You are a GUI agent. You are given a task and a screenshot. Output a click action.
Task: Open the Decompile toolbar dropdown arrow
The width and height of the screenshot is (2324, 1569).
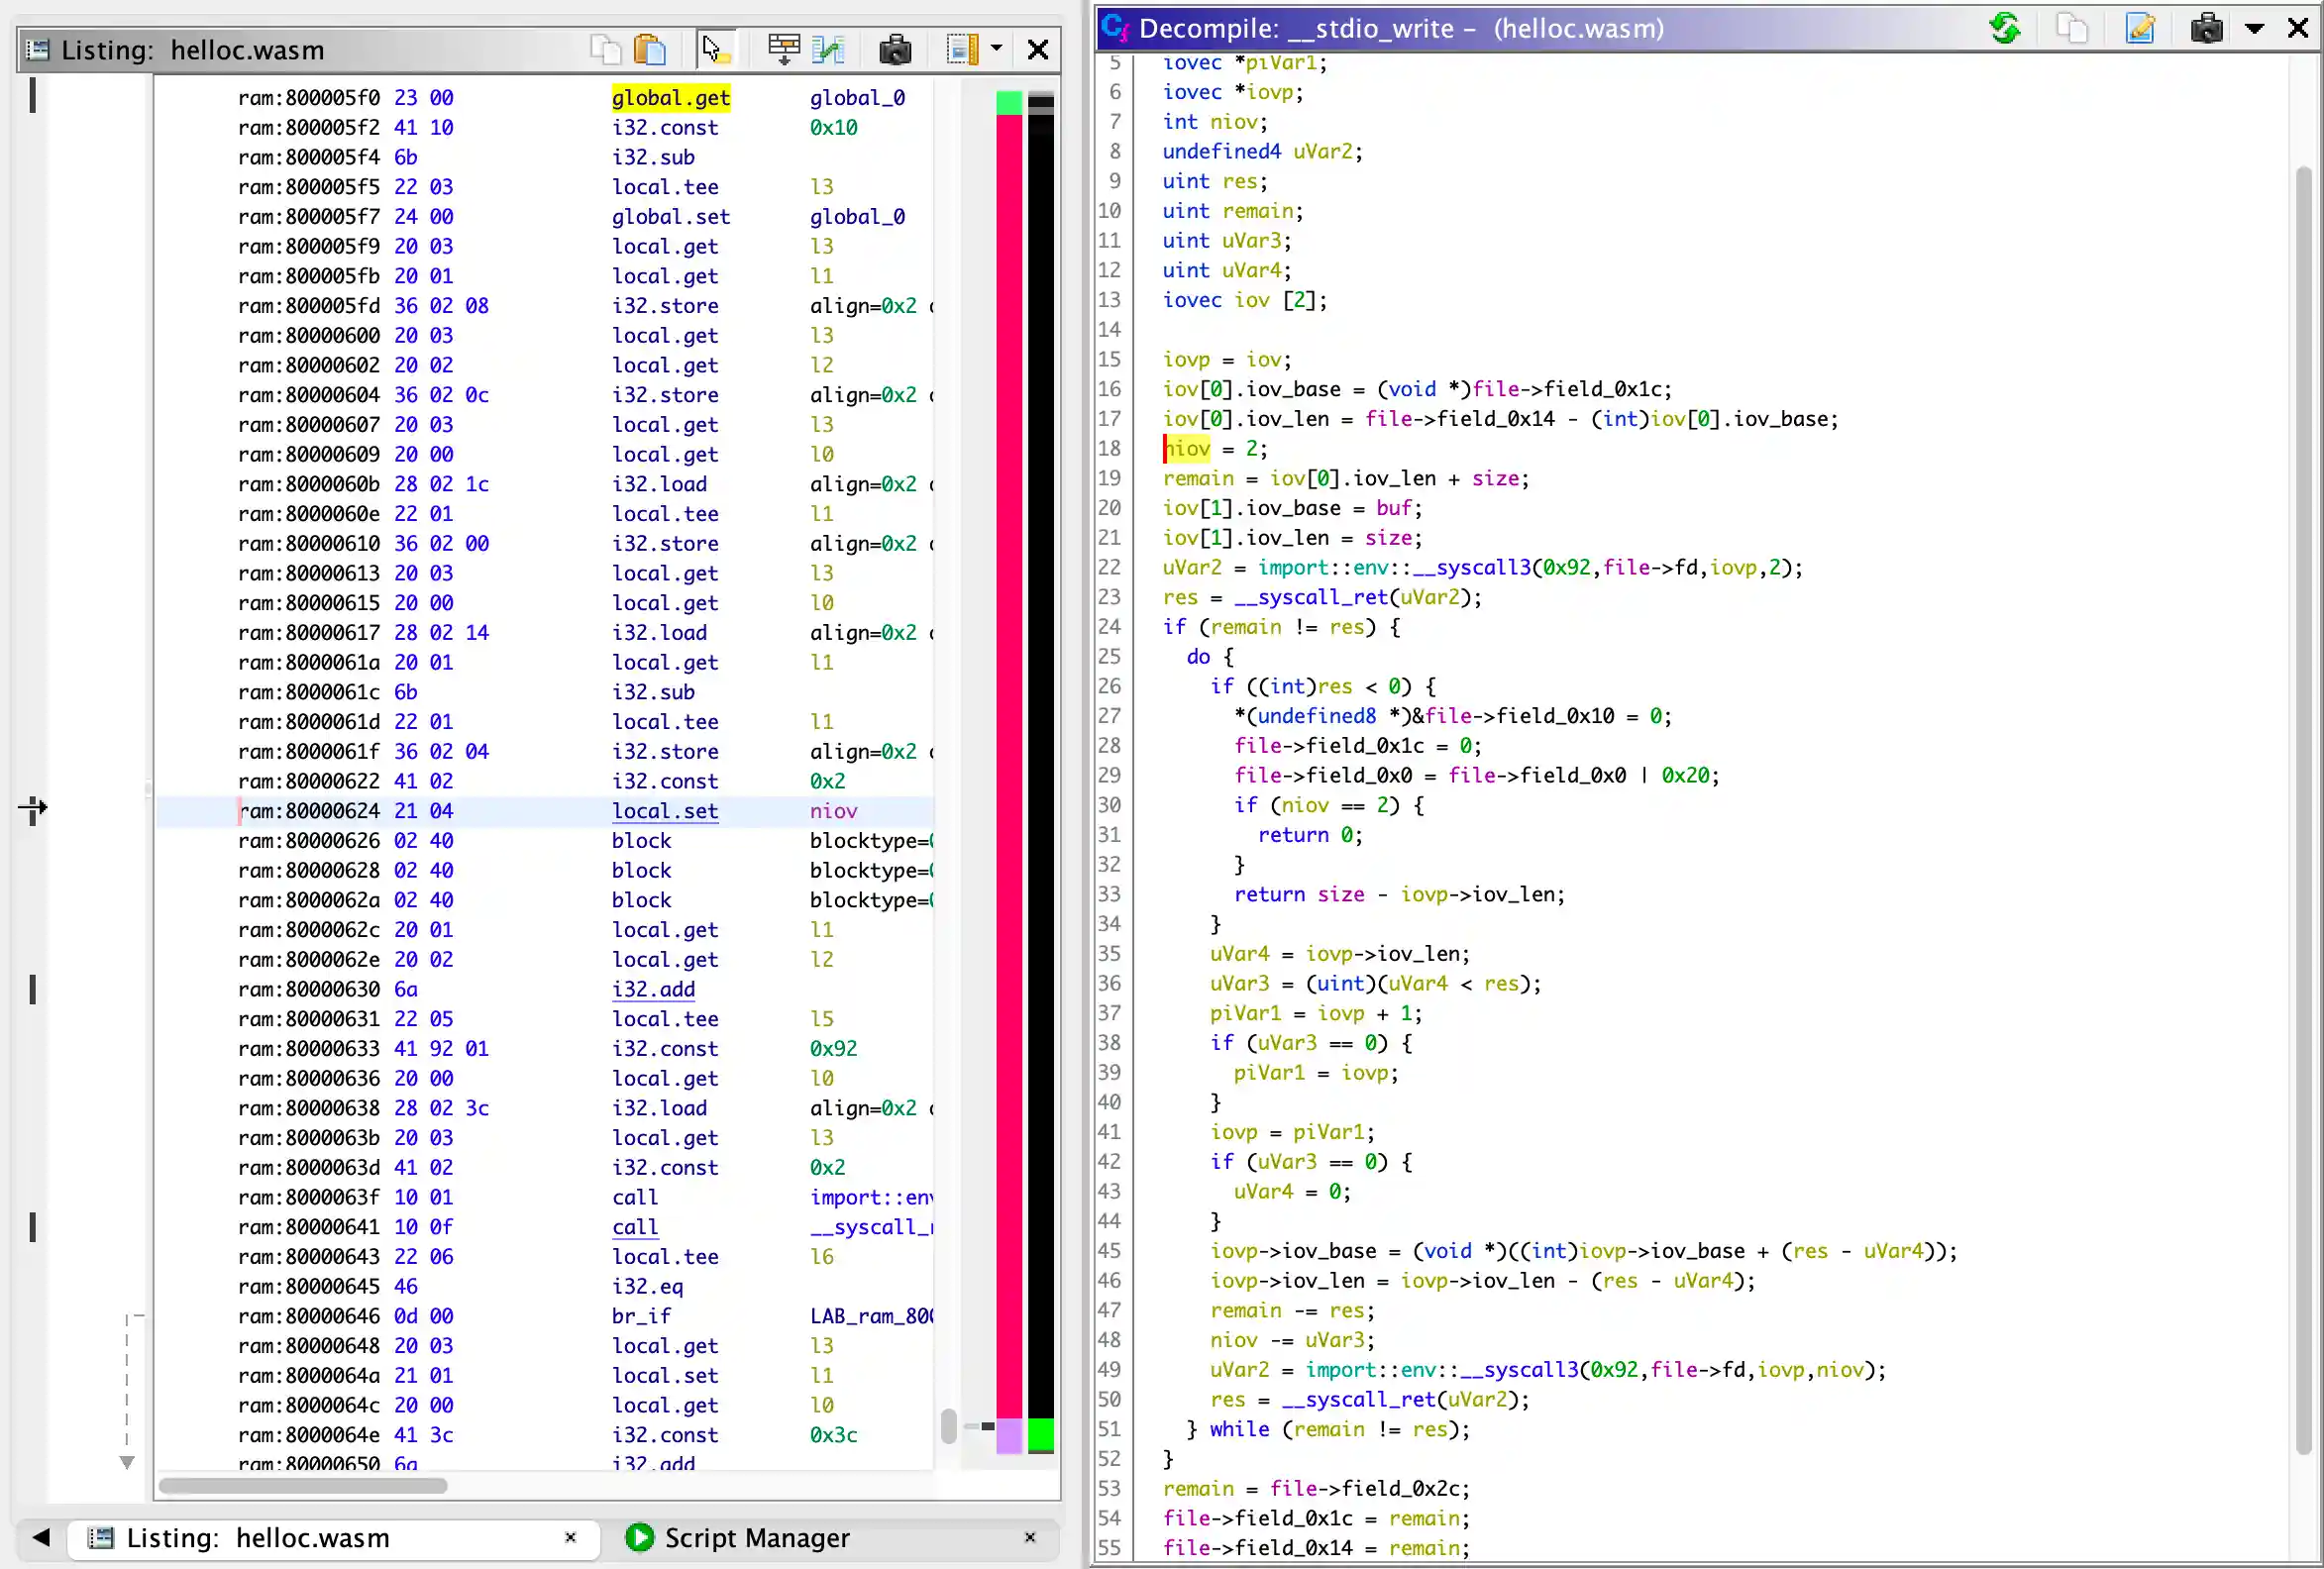(x=2255, y=28)
